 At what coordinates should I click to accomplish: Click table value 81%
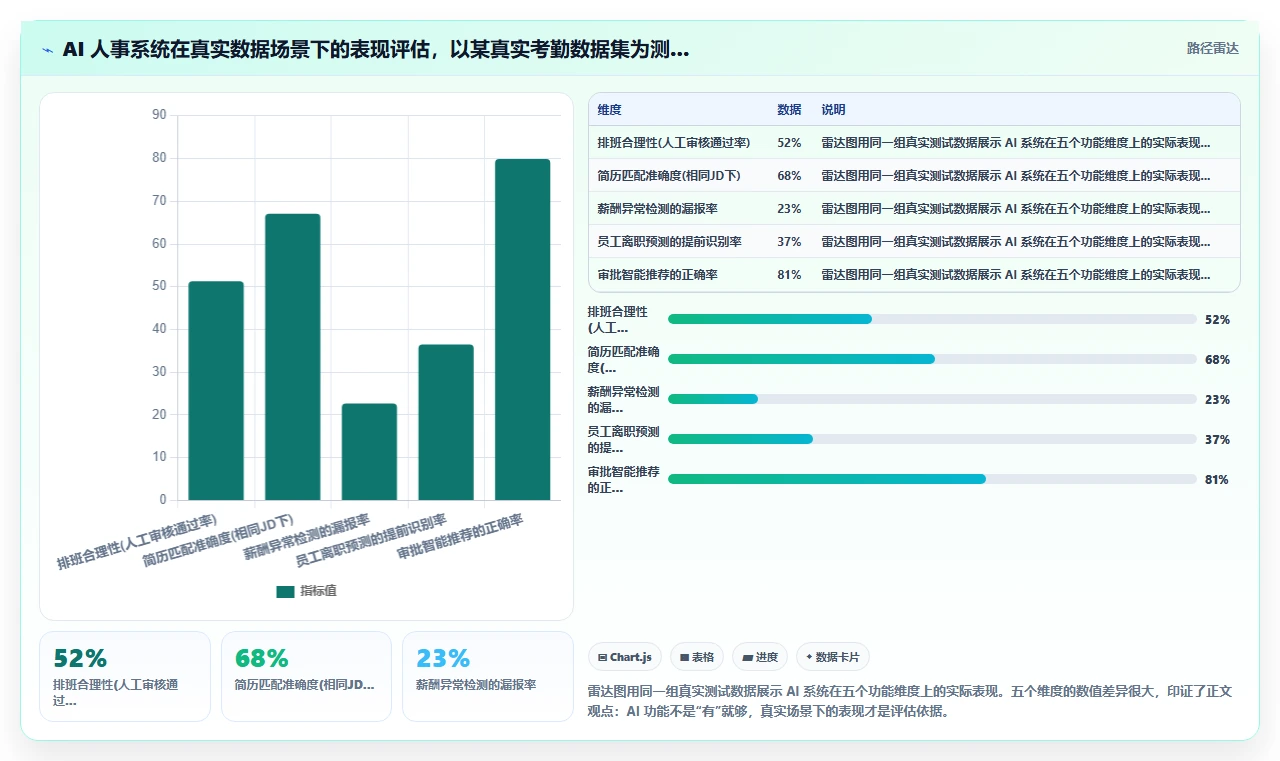point(789,275)
